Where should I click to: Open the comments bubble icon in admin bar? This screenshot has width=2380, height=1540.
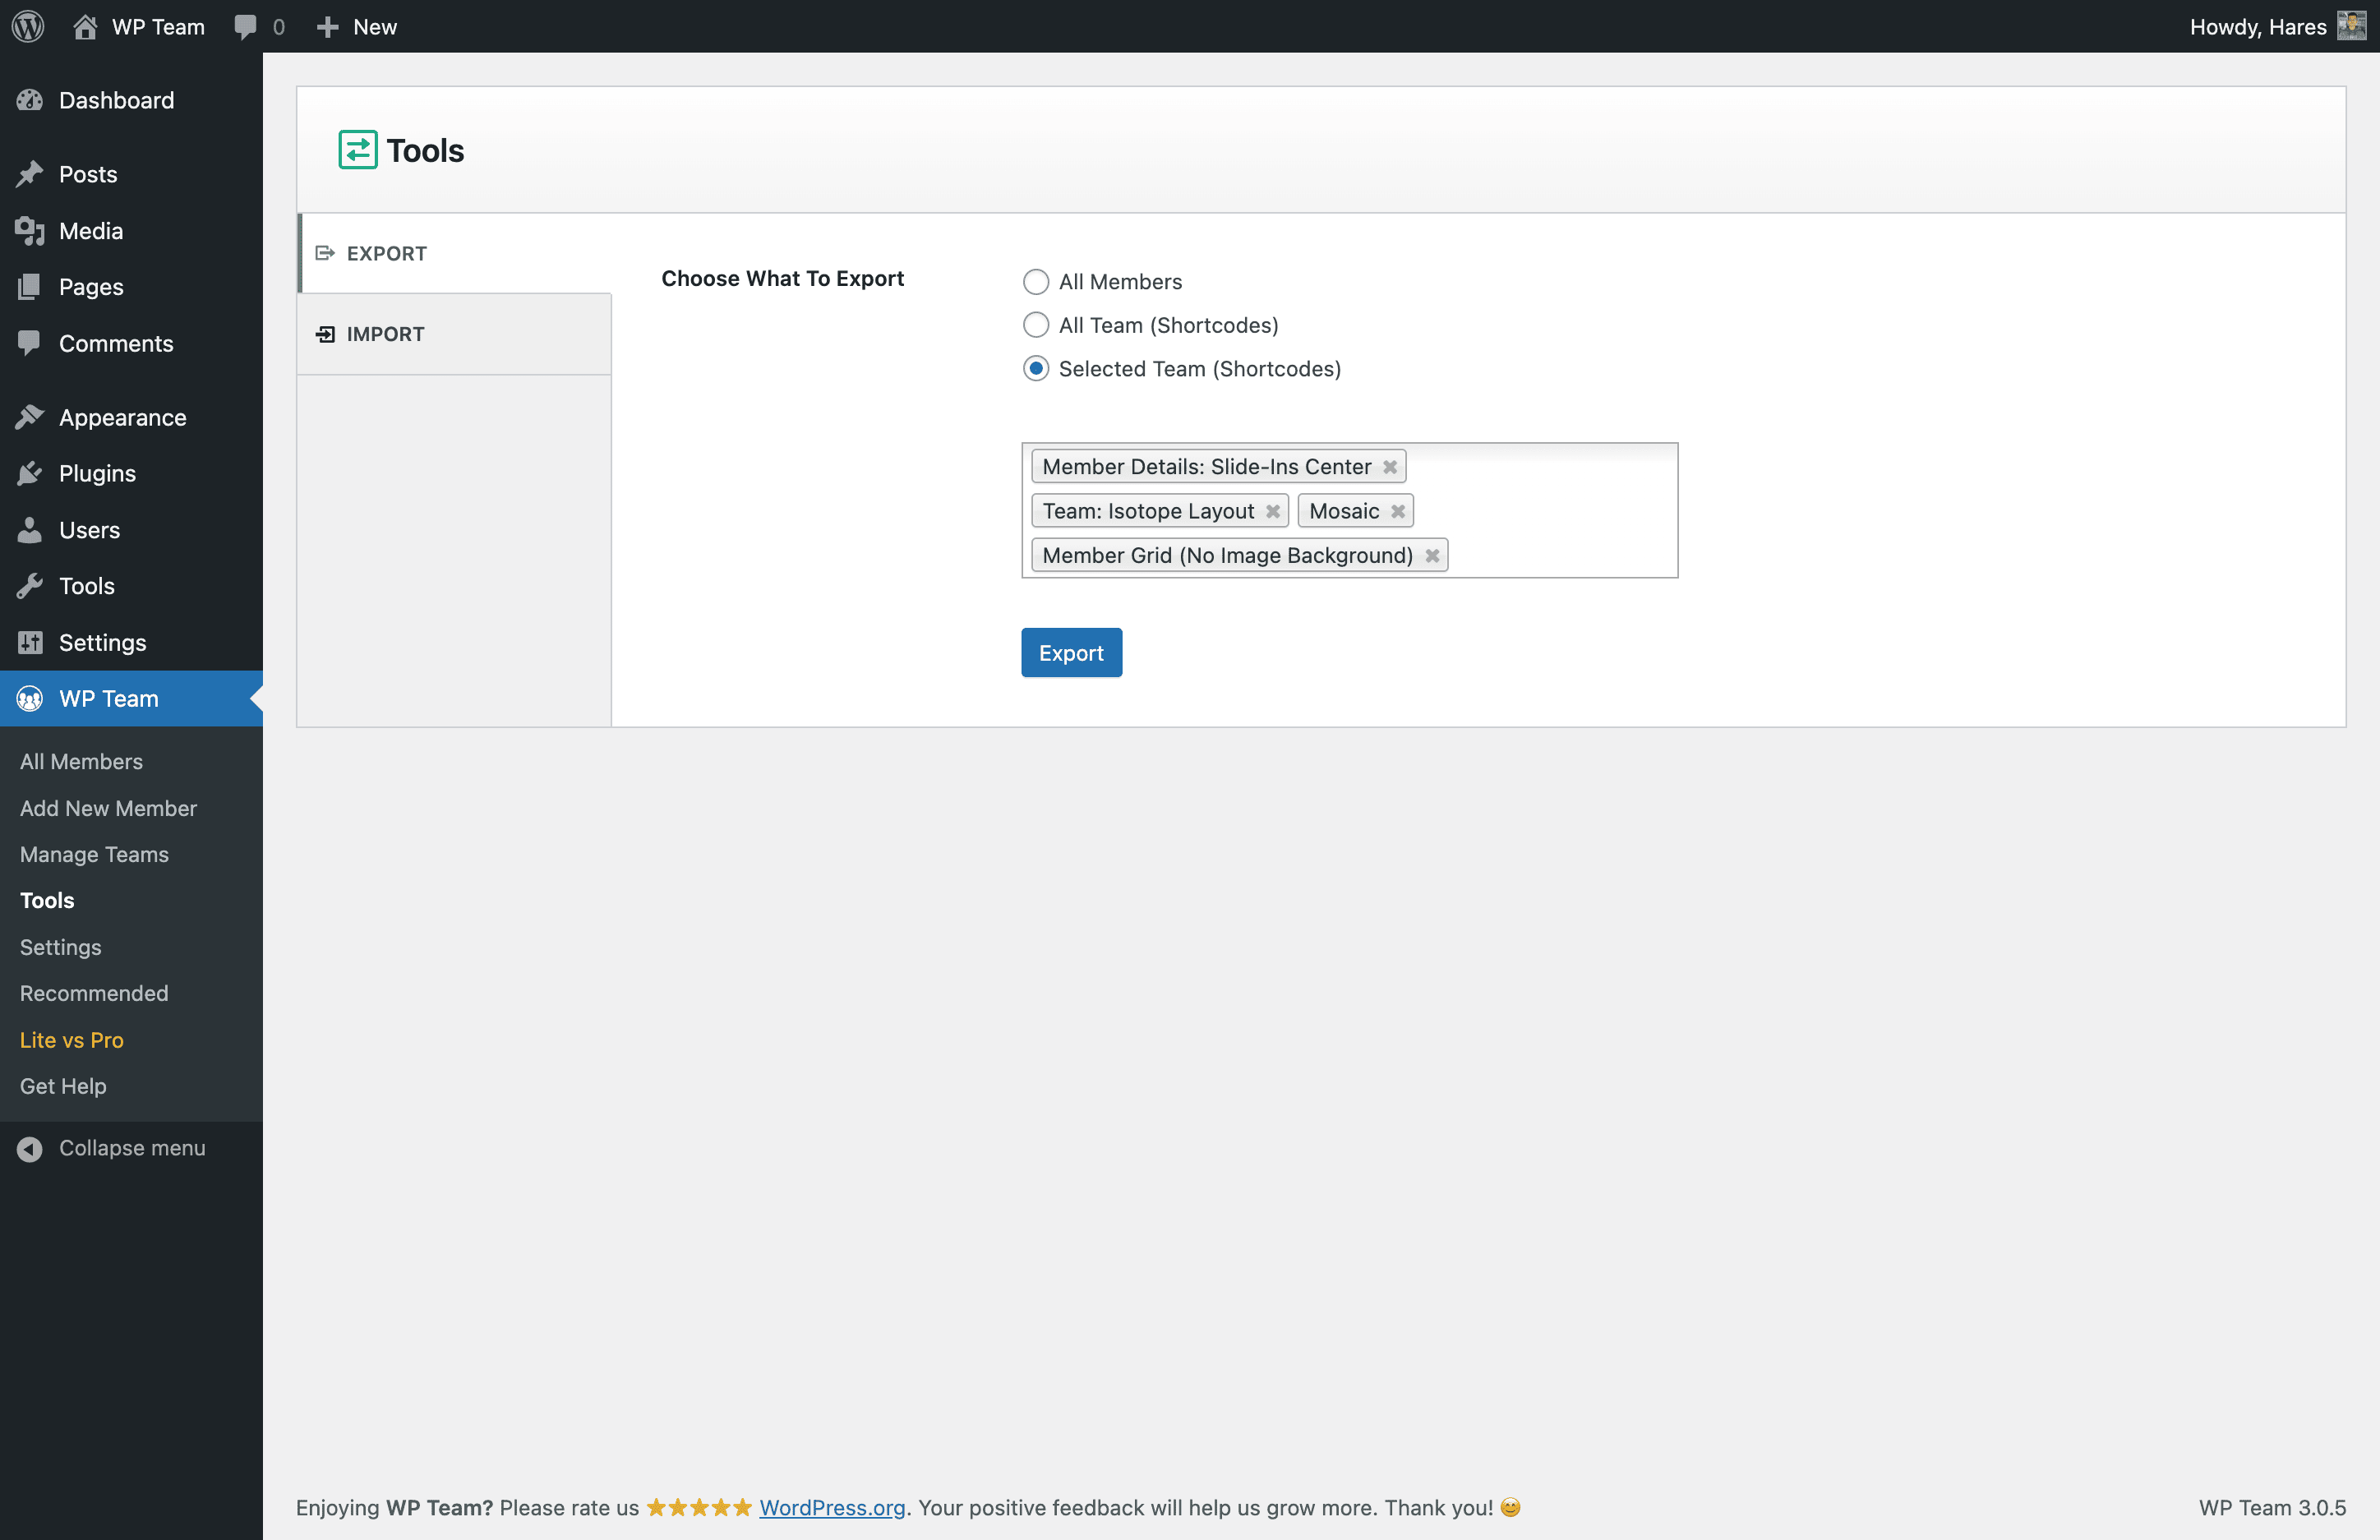(245, 26)
